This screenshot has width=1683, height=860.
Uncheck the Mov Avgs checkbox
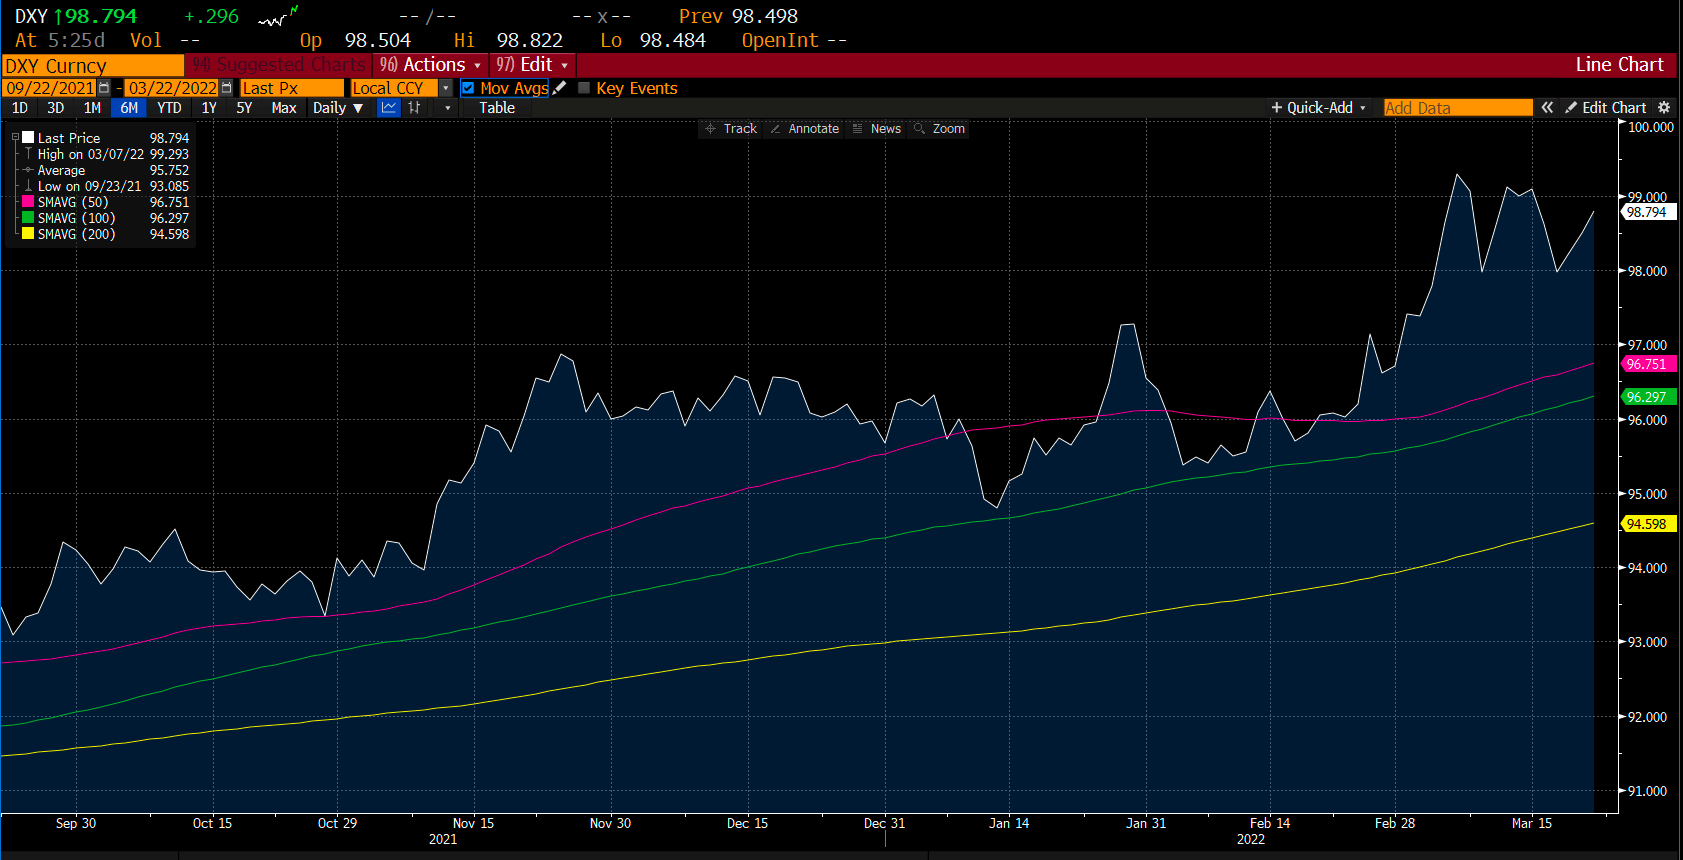pyautogui.click(x=468, y=88)
